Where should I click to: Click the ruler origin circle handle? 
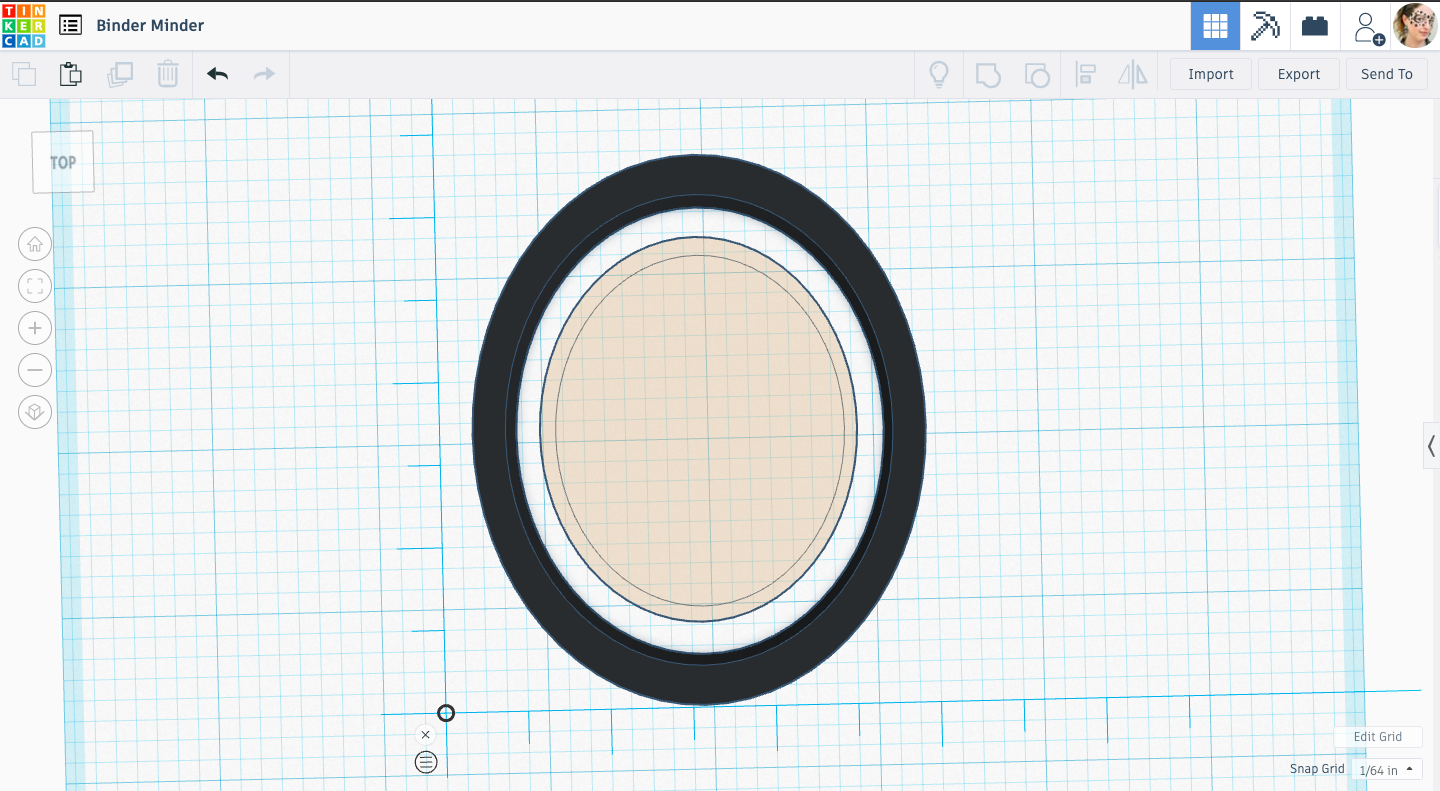pos(446,713)
